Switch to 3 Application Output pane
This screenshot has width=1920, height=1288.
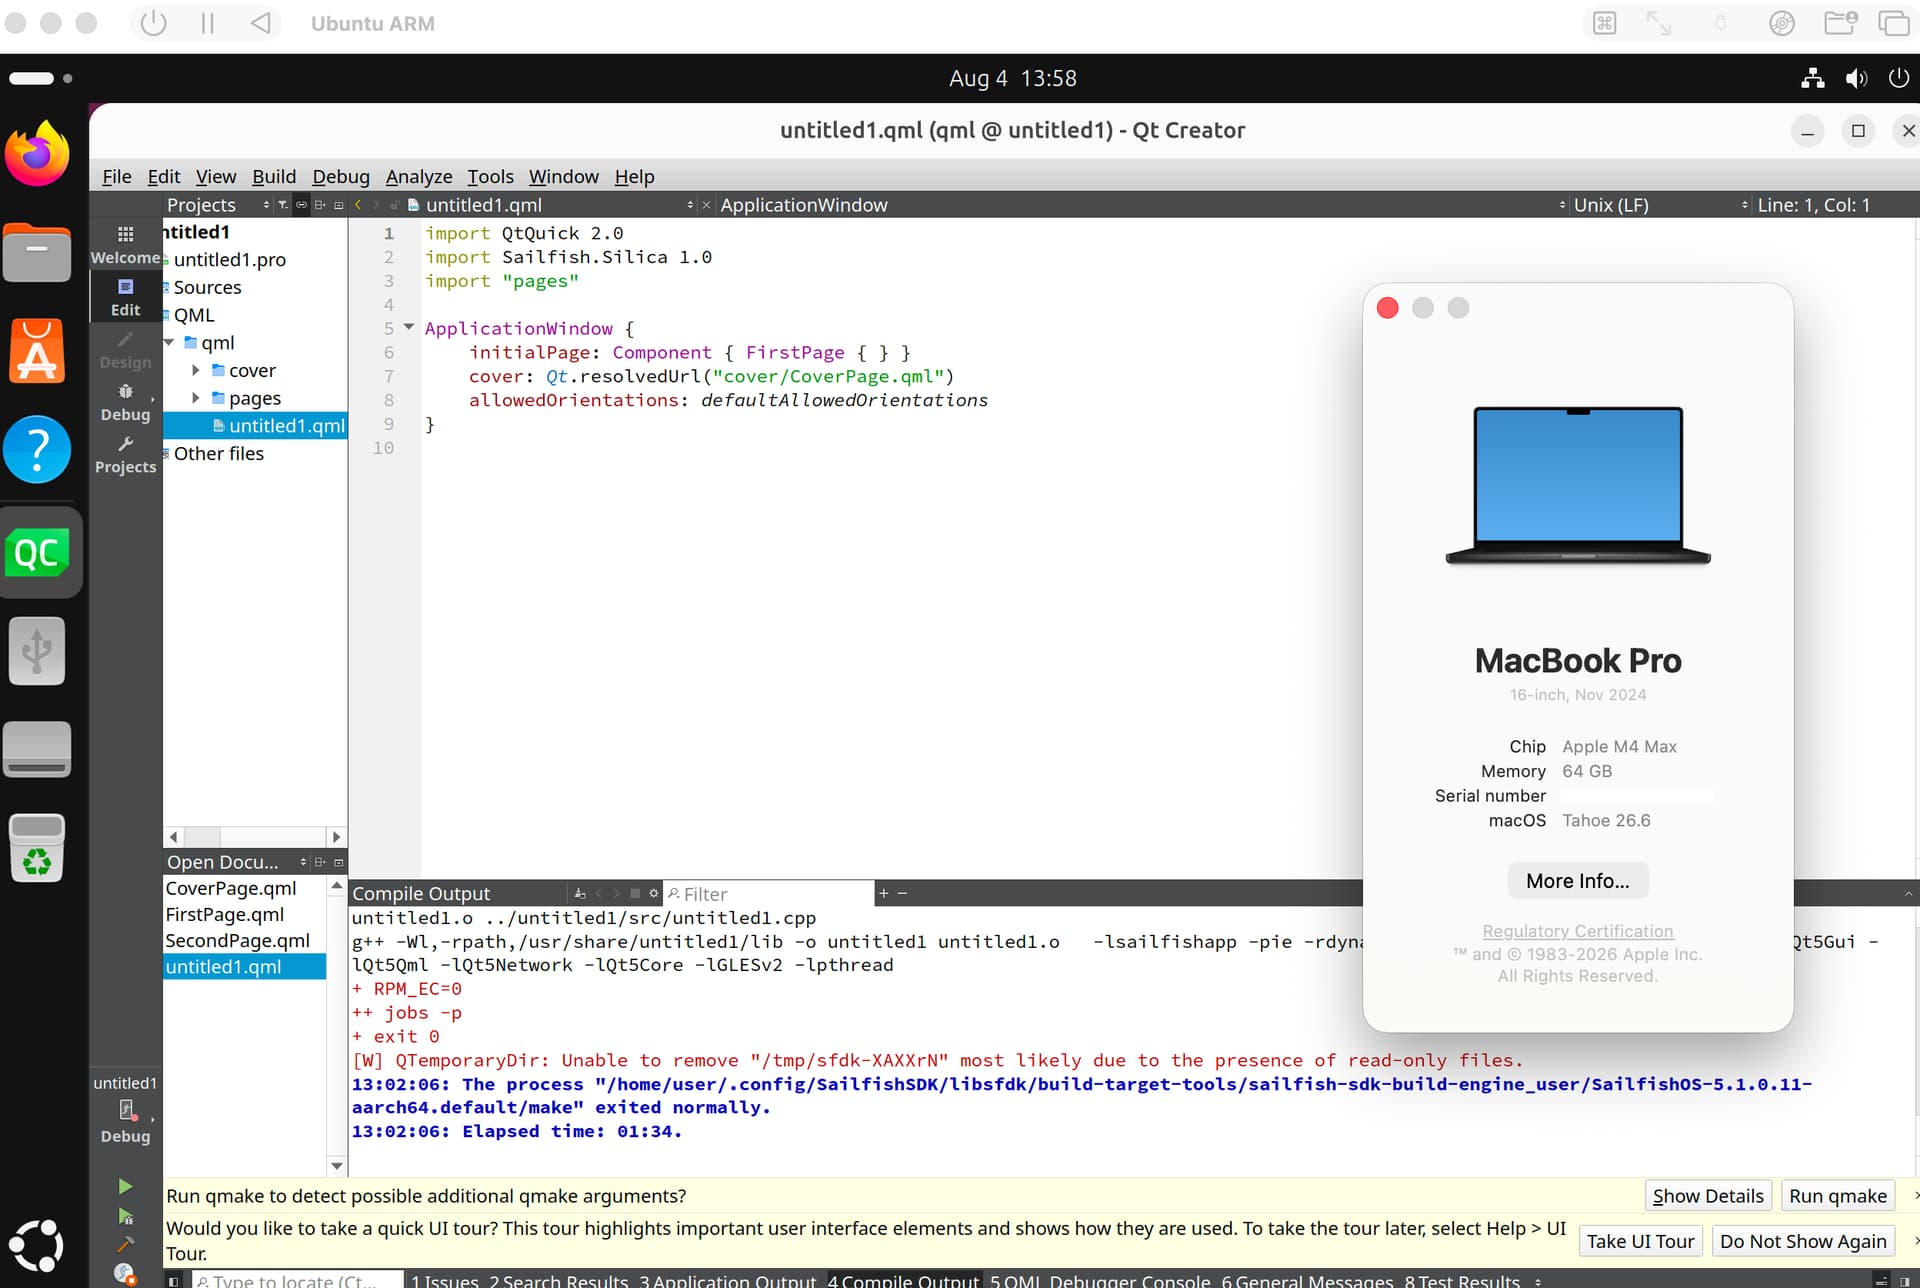pyautogui.click(x=727, y=1281)
